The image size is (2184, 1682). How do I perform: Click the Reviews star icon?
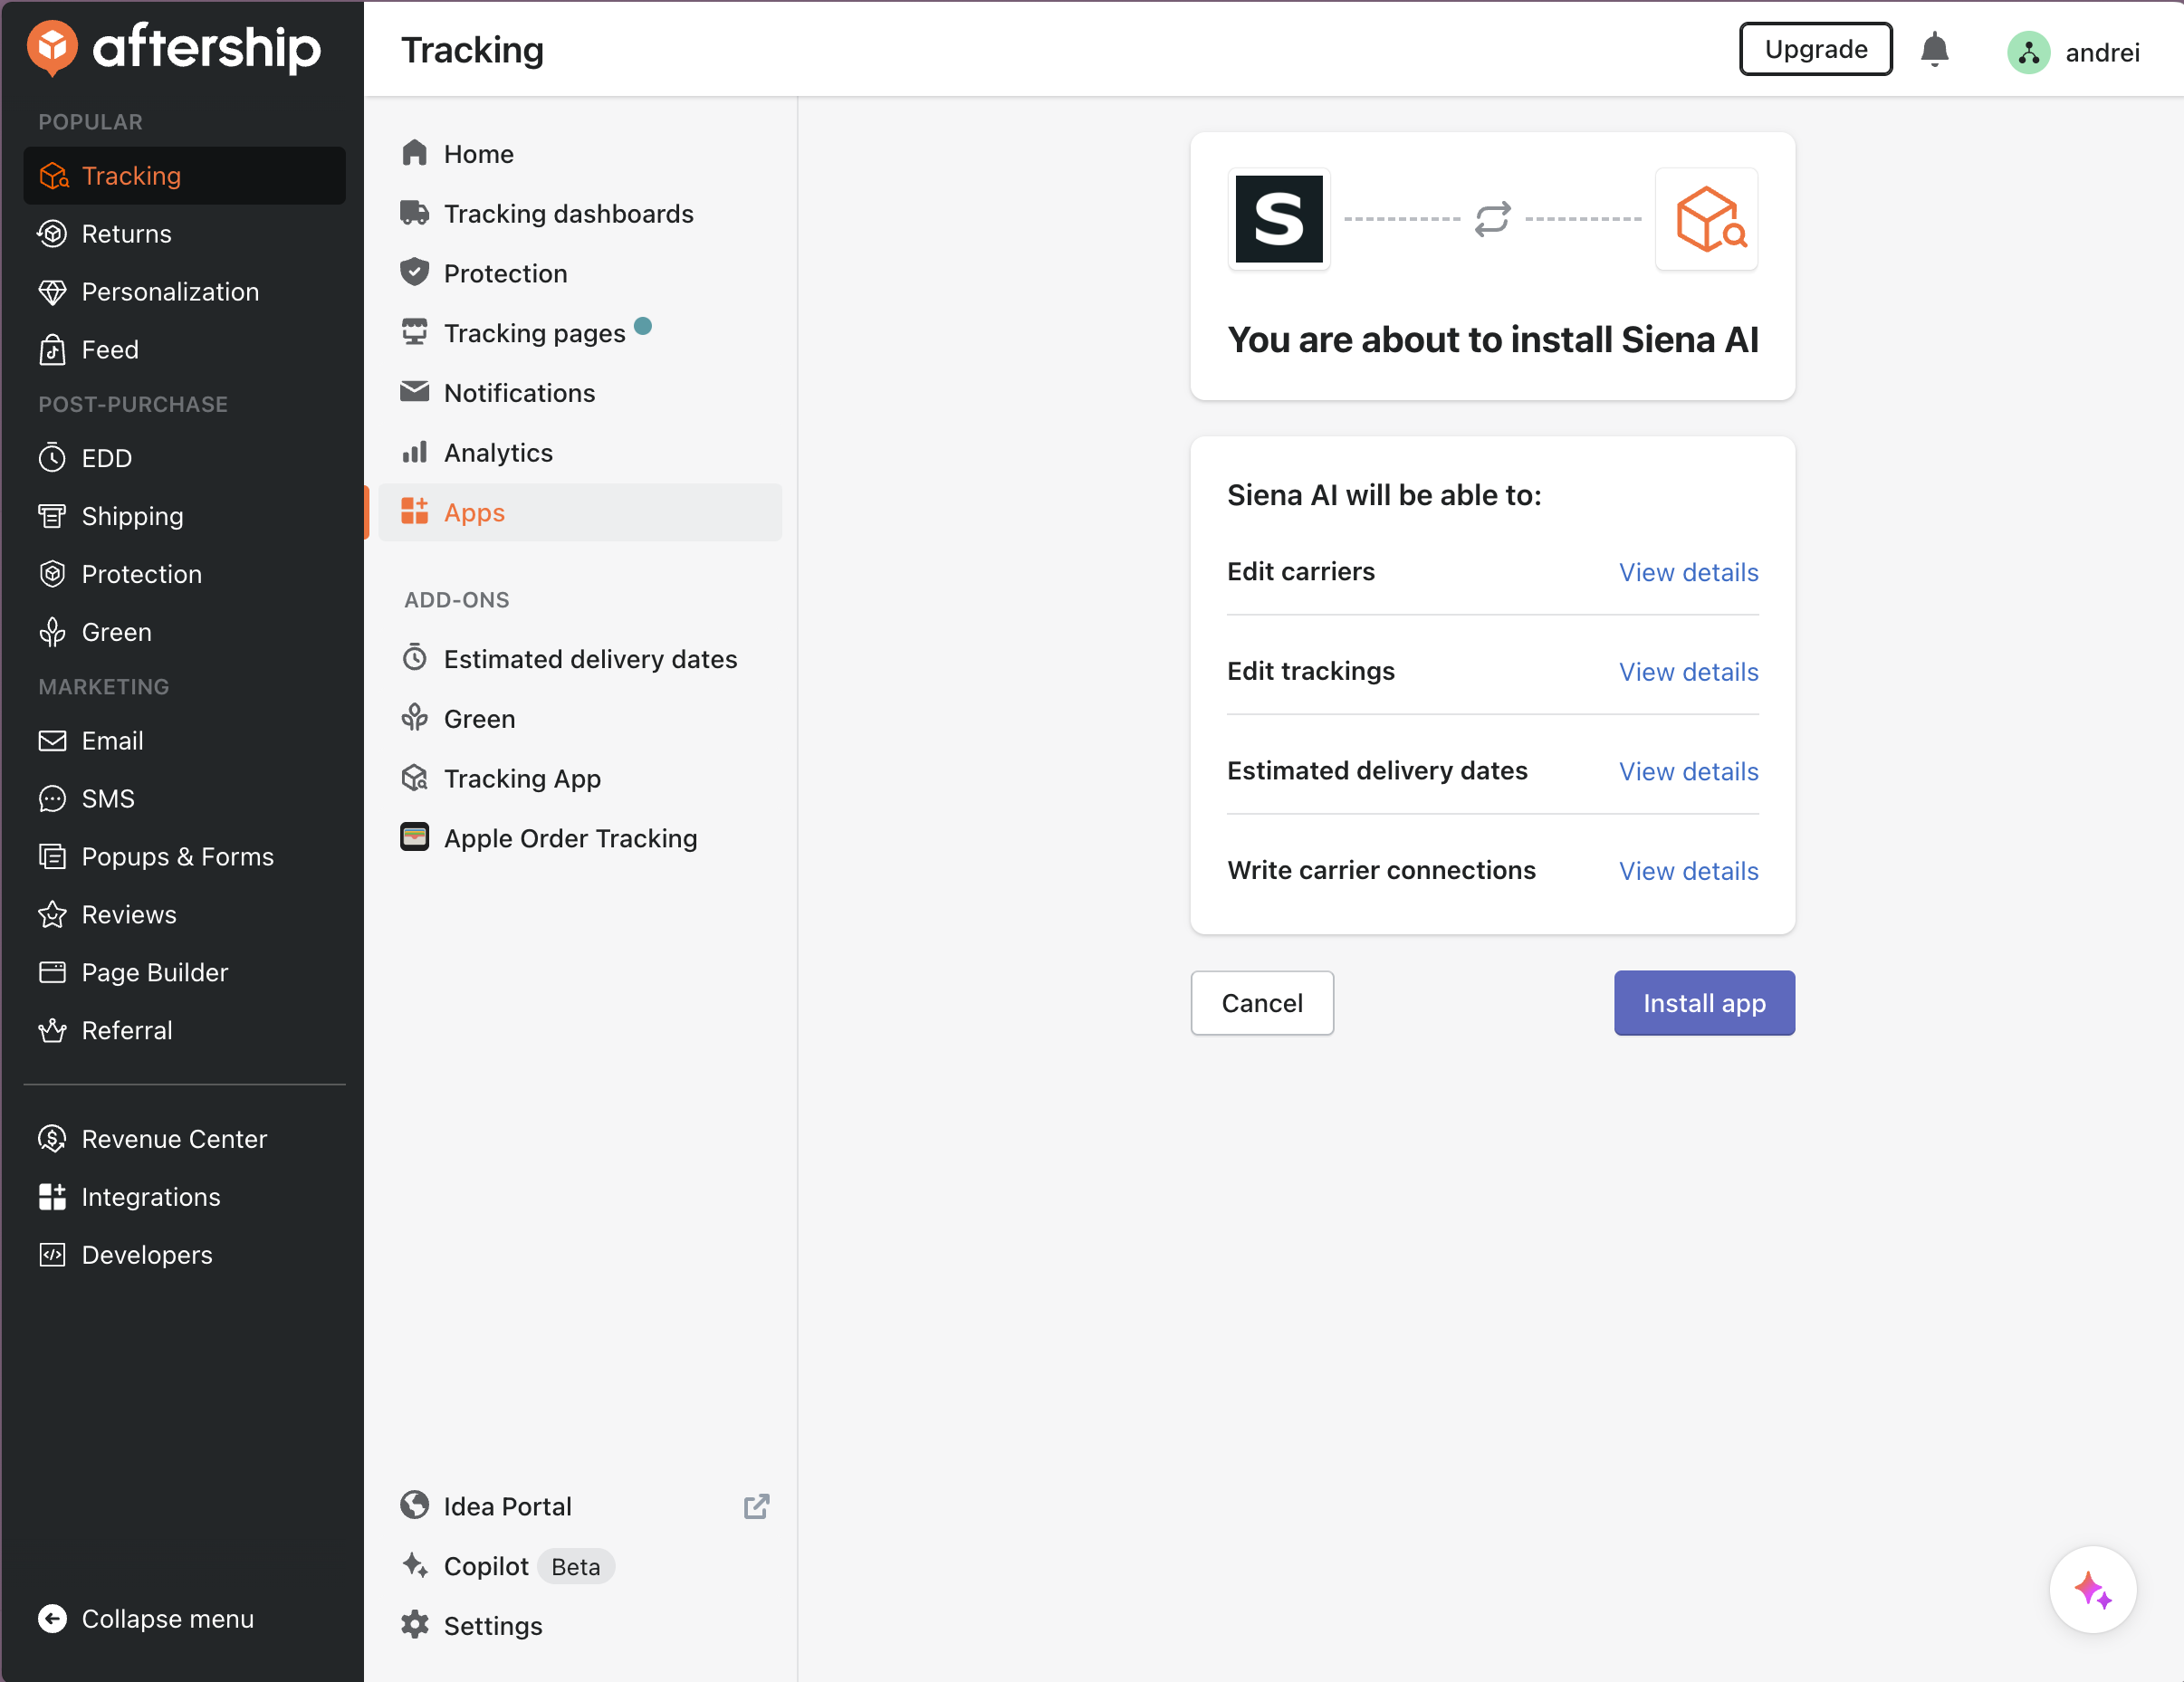(x=52, y=914)
